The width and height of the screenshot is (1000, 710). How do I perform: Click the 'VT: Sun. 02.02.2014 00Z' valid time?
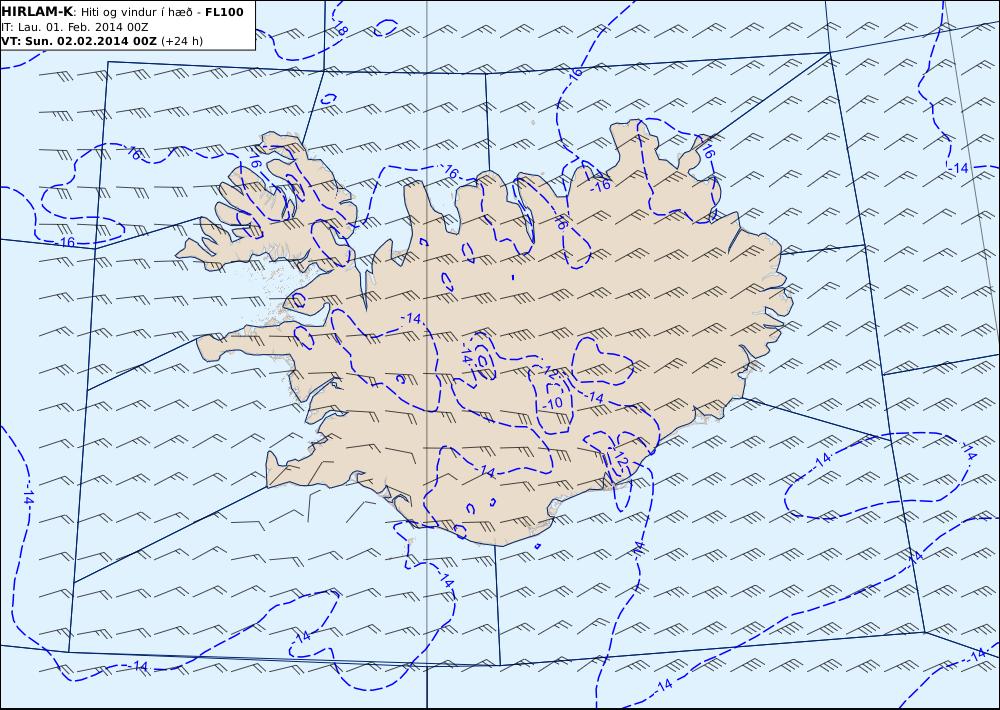tap(78, 41)
